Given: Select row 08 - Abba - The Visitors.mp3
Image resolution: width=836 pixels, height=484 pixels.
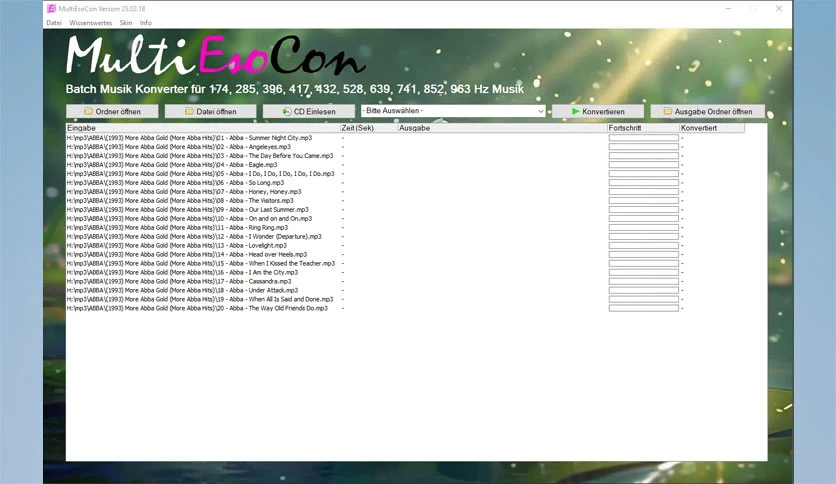Looking at the screenshot, I should (180, 200).
